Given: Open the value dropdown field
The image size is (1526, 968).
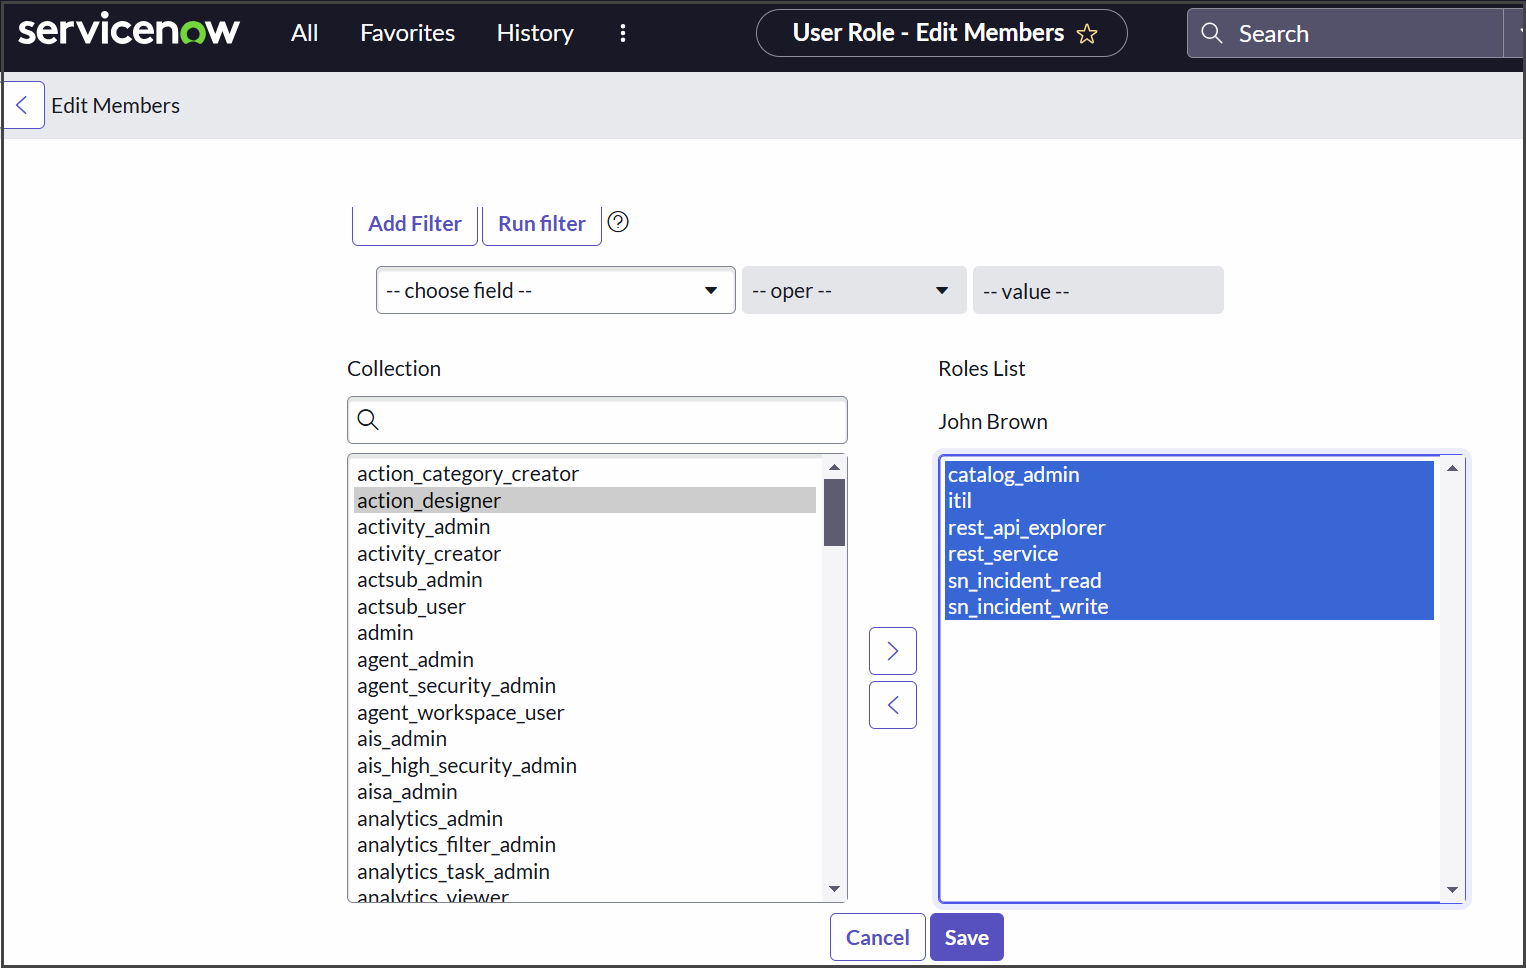Looking at the screenshot, I should [x=1097, y=291].
